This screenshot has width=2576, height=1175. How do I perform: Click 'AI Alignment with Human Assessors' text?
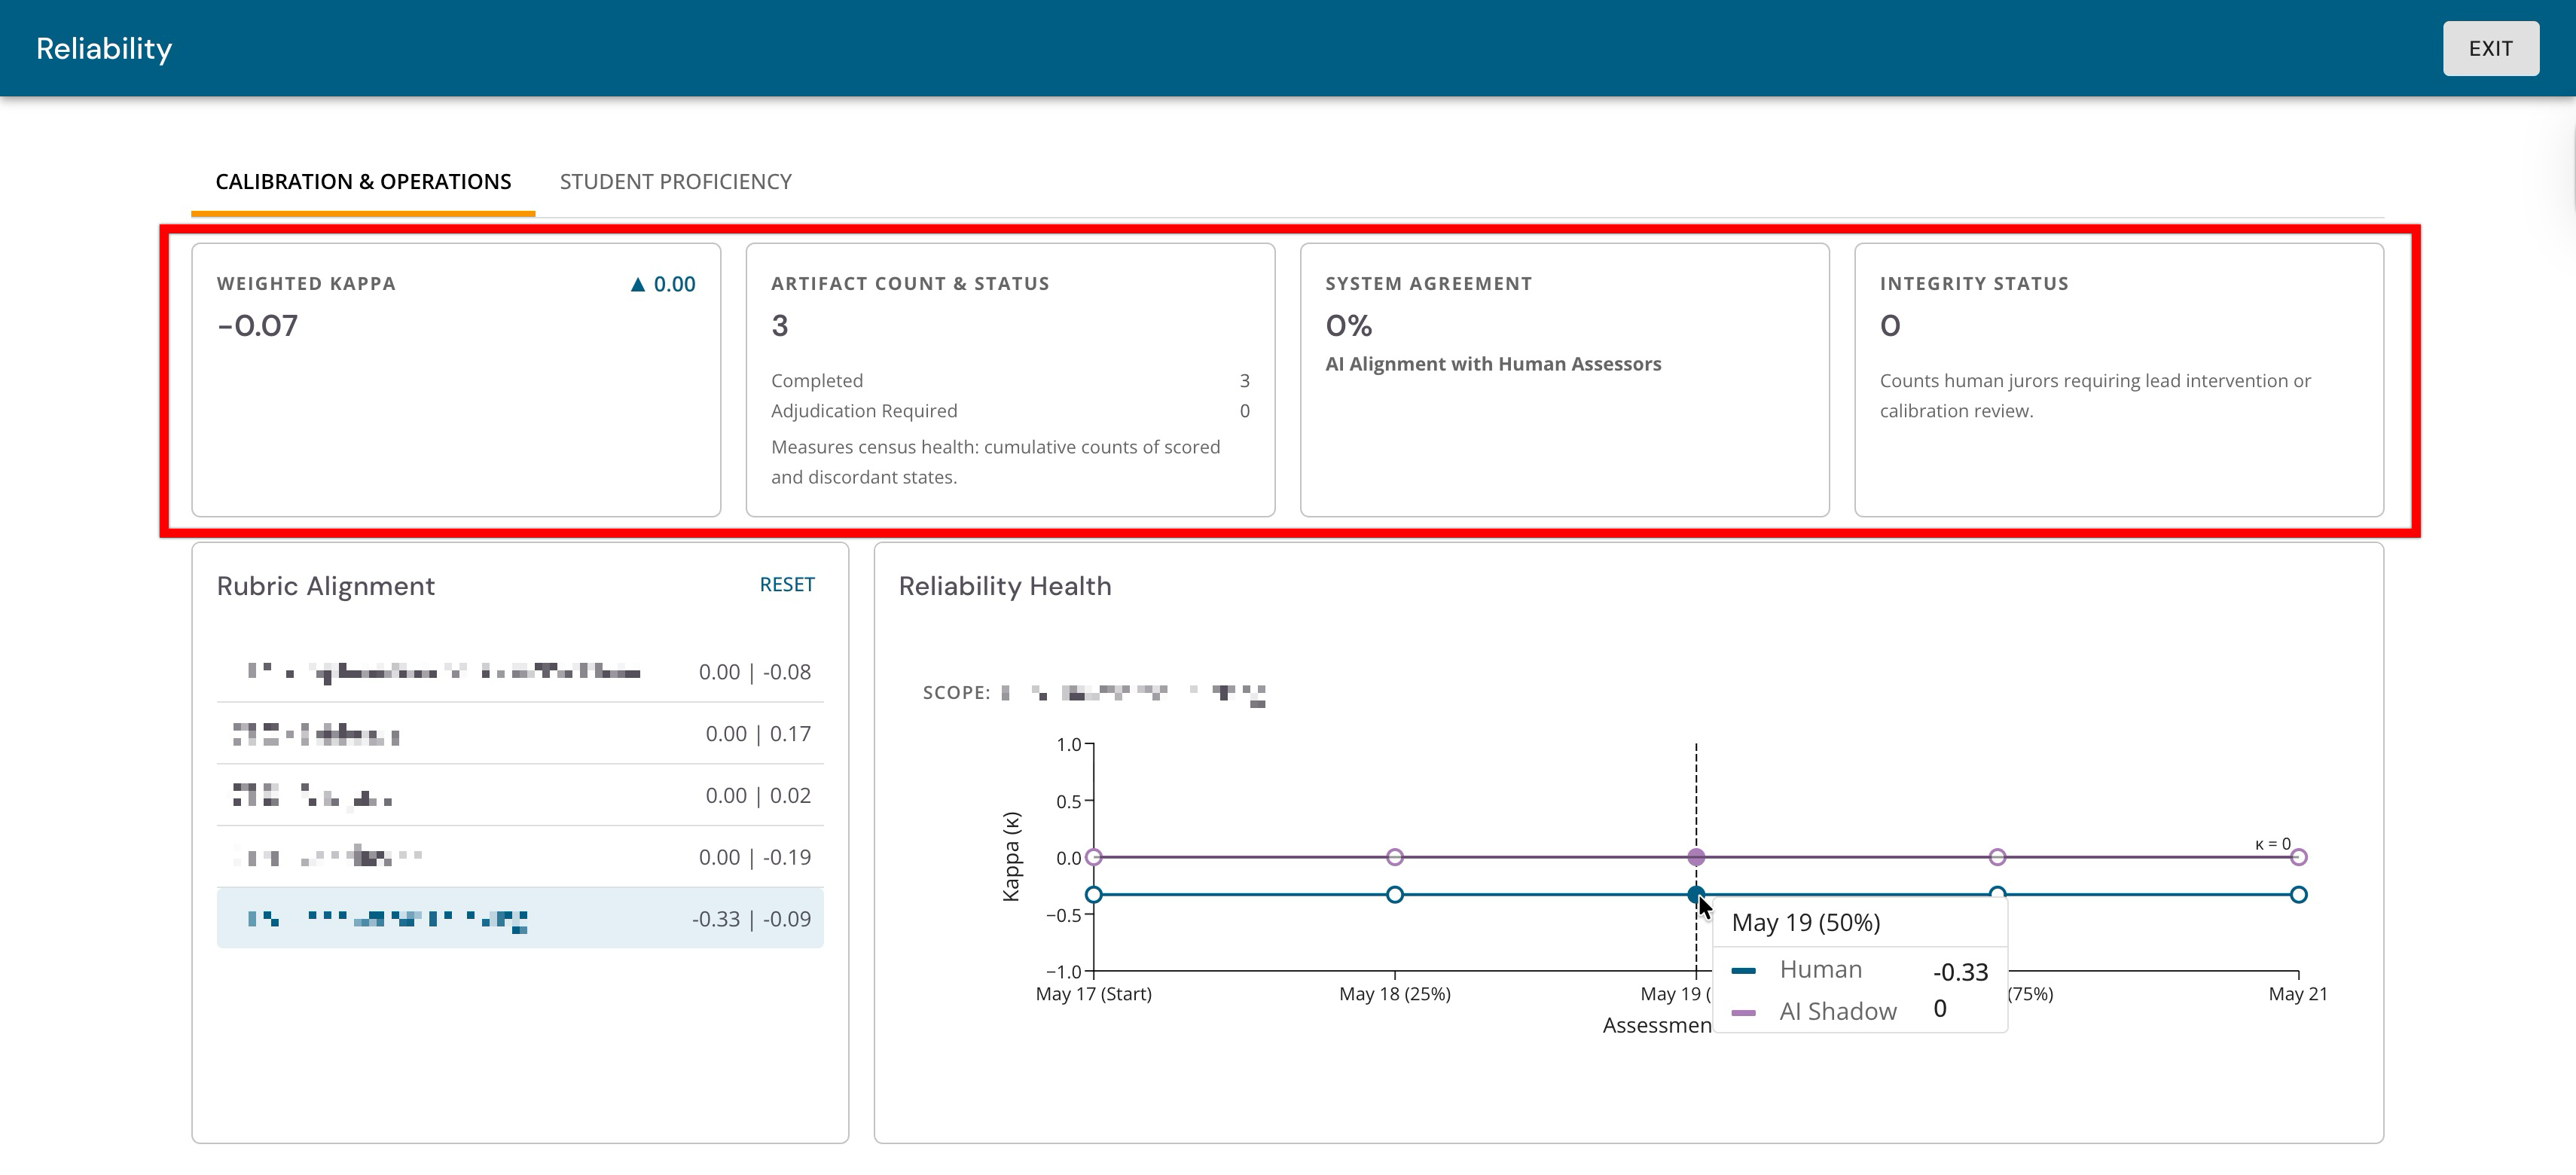coord(1493,364)
